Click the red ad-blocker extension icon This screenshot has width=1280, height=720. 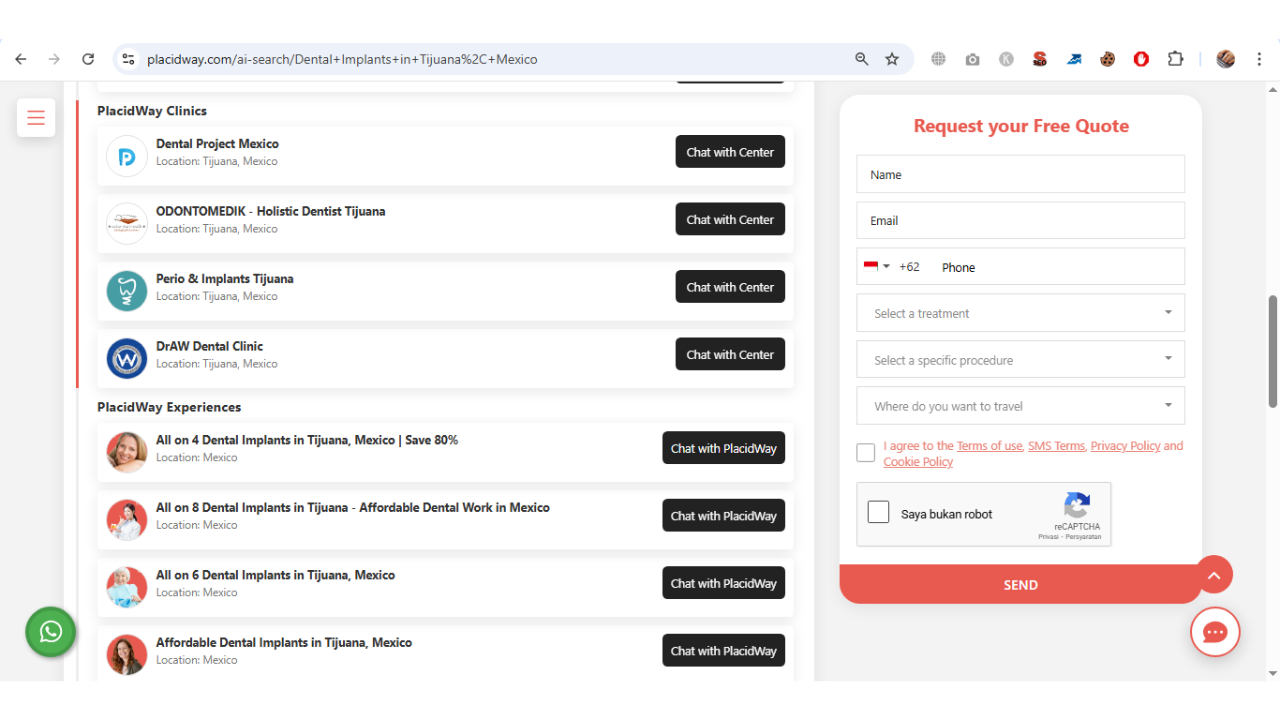1141,59
